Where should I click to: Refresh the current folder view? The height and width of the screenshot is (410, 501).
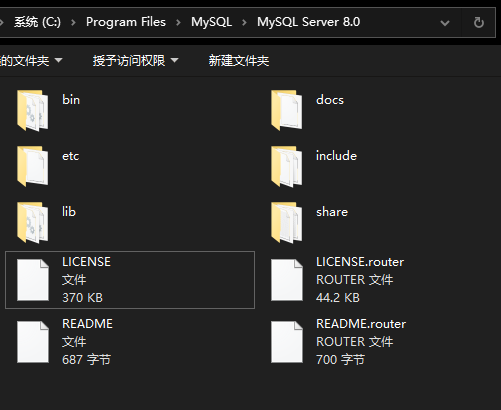point(479,23)
